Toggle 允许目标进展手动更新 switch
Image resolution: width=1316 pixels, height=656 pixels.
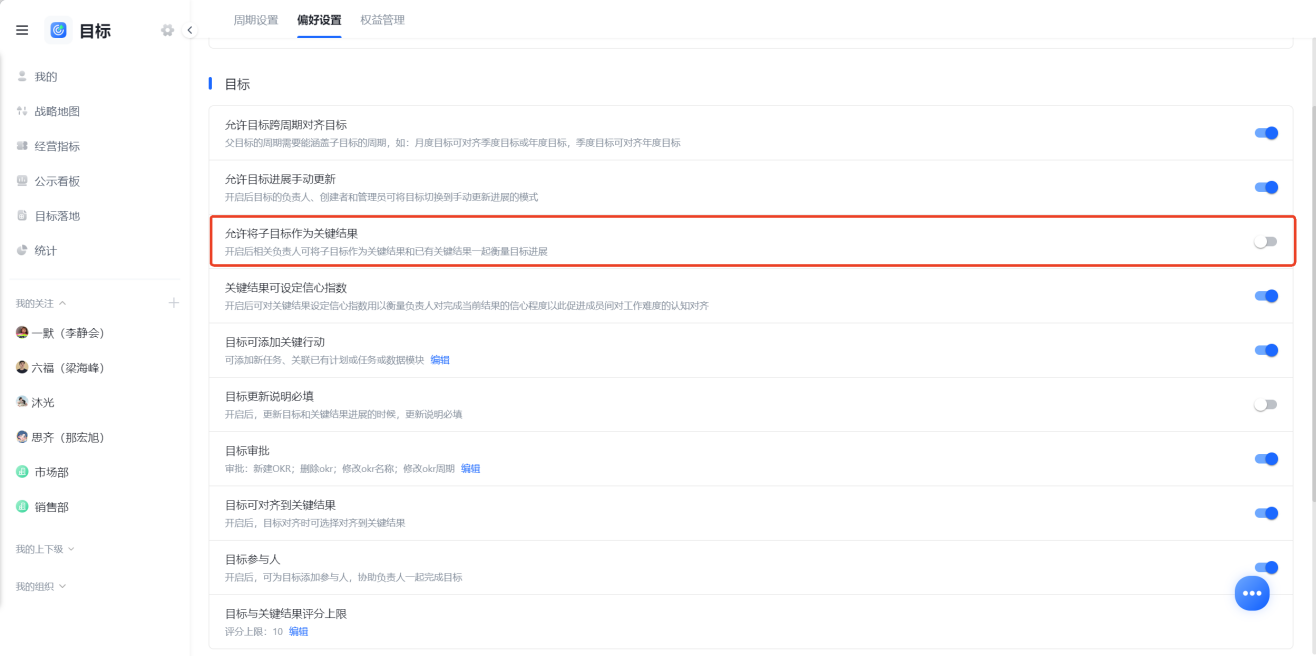click(1266, 187)
